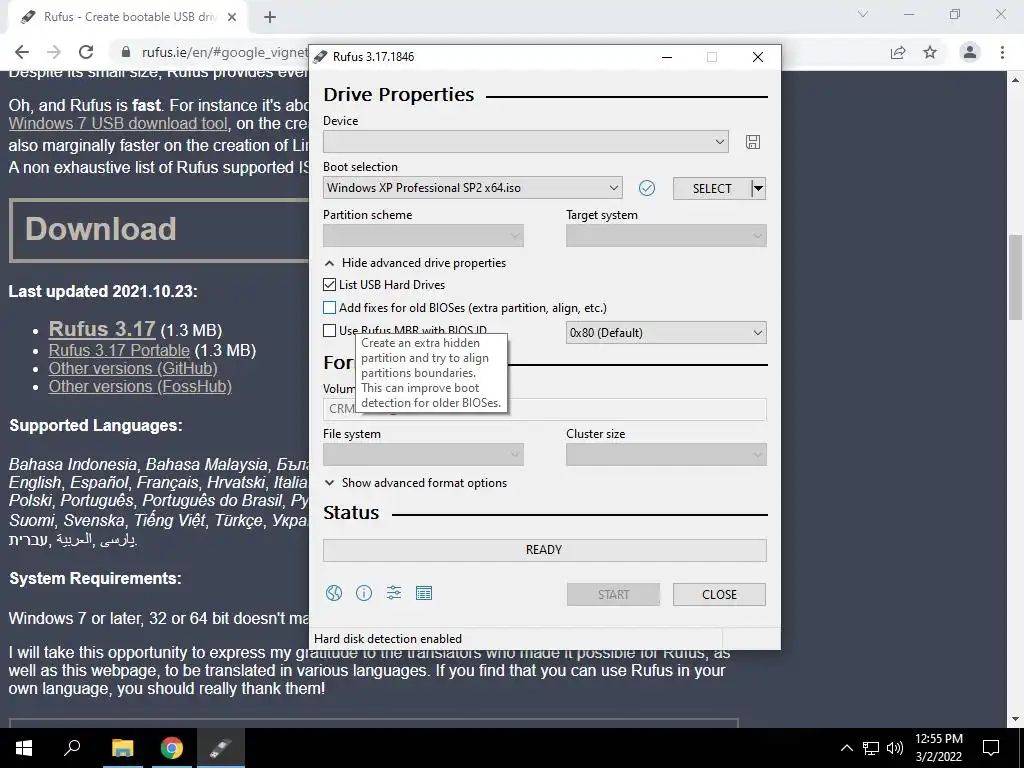Reload the Chrome page
This screenshot has height=768, width=1024.
(86, 52)
